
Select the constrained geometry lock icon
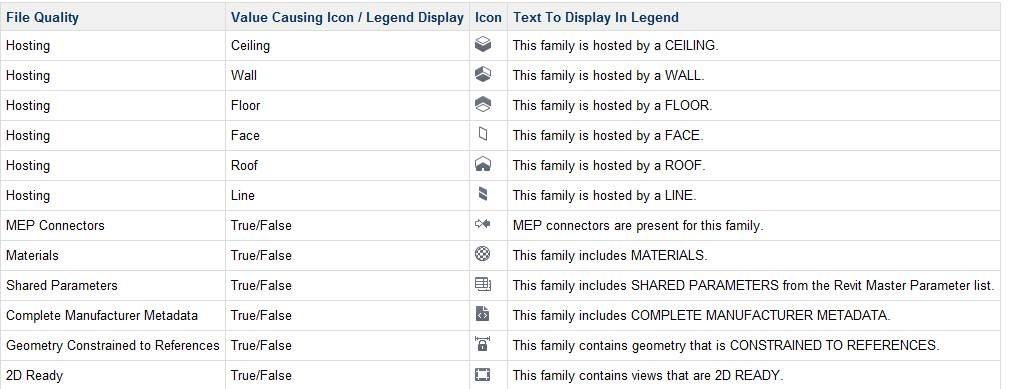(x=482, y=344)
